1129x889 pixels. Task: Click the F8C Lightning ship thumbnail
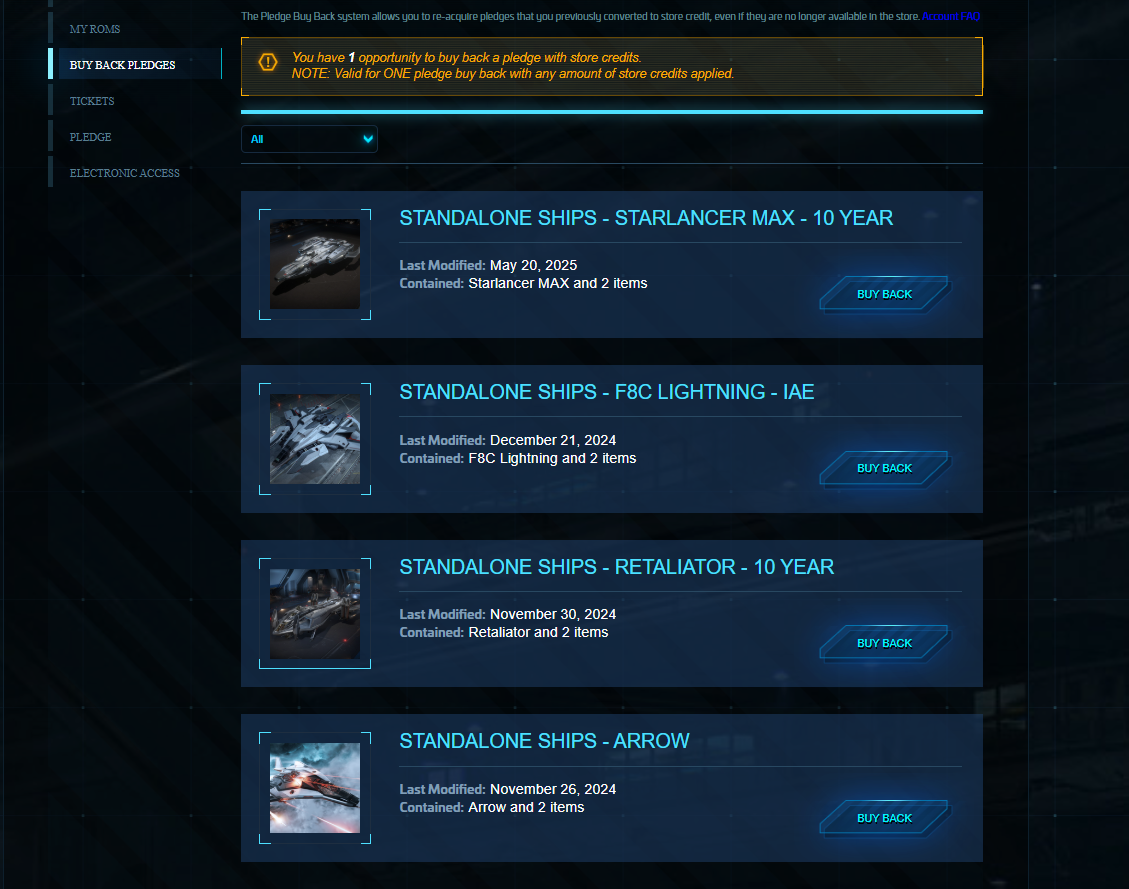(315, 439)
